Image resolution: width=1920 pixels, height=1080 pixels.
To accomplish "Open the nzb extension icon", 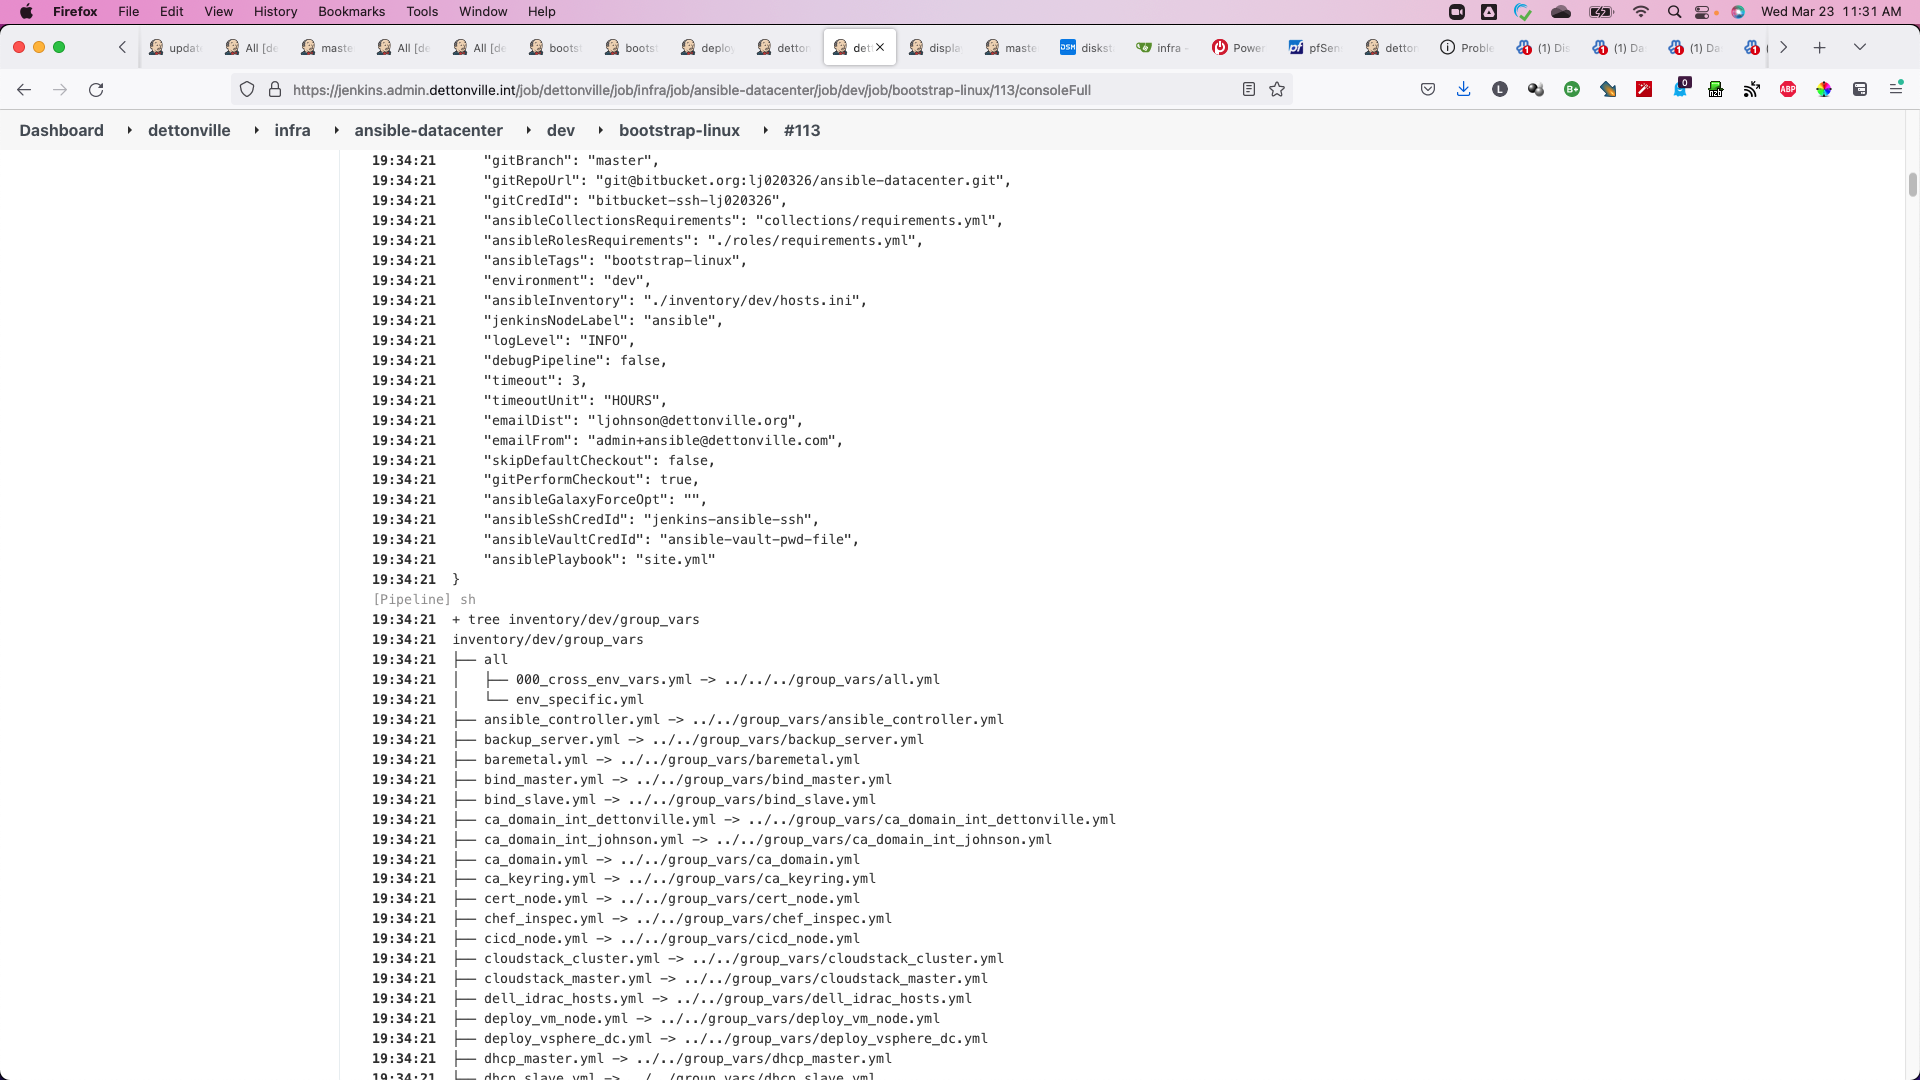I will click(1716, 90).
